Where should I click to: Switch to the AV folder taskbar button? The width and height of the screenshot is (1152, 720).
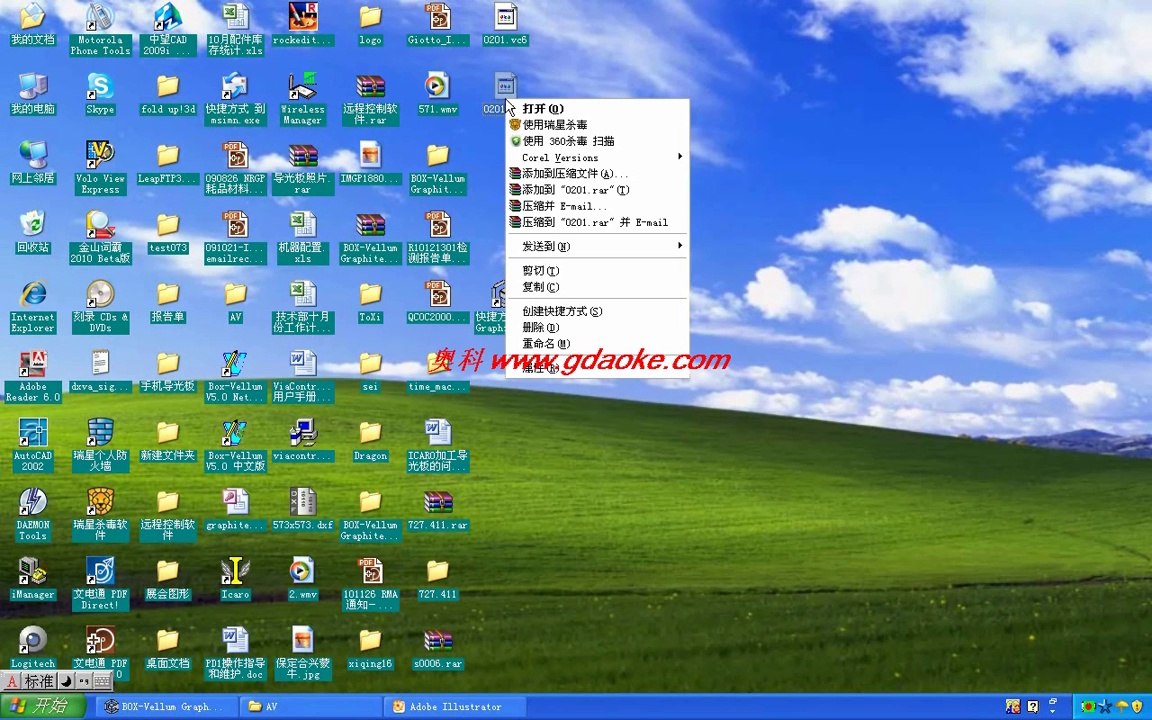pos(311,707)
